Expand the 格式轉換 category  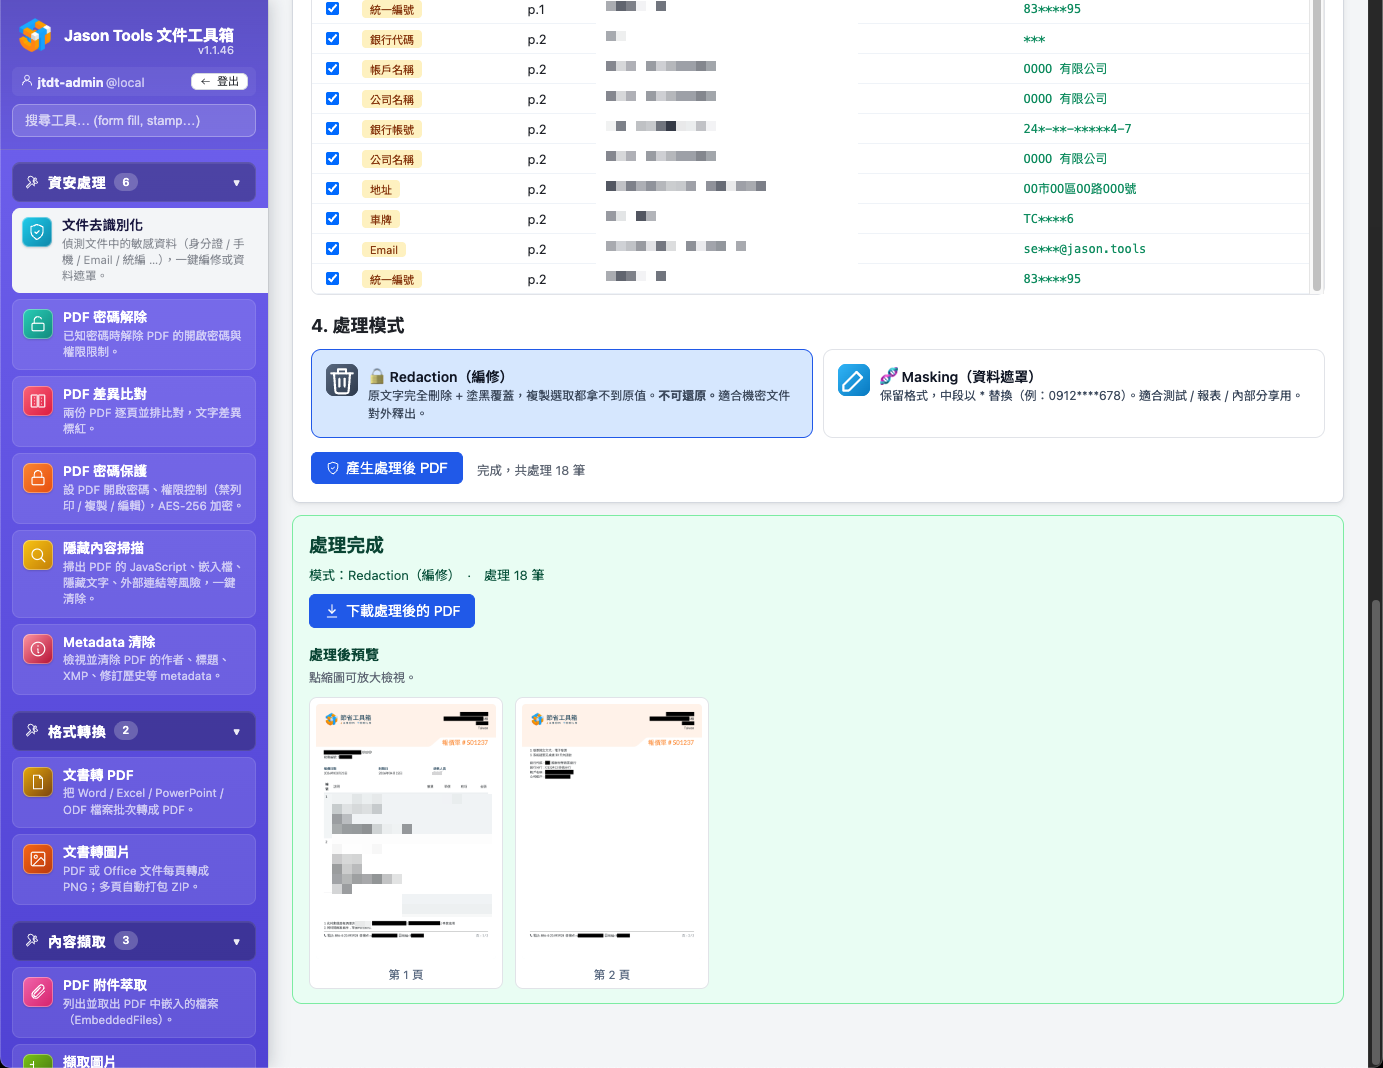133,731
